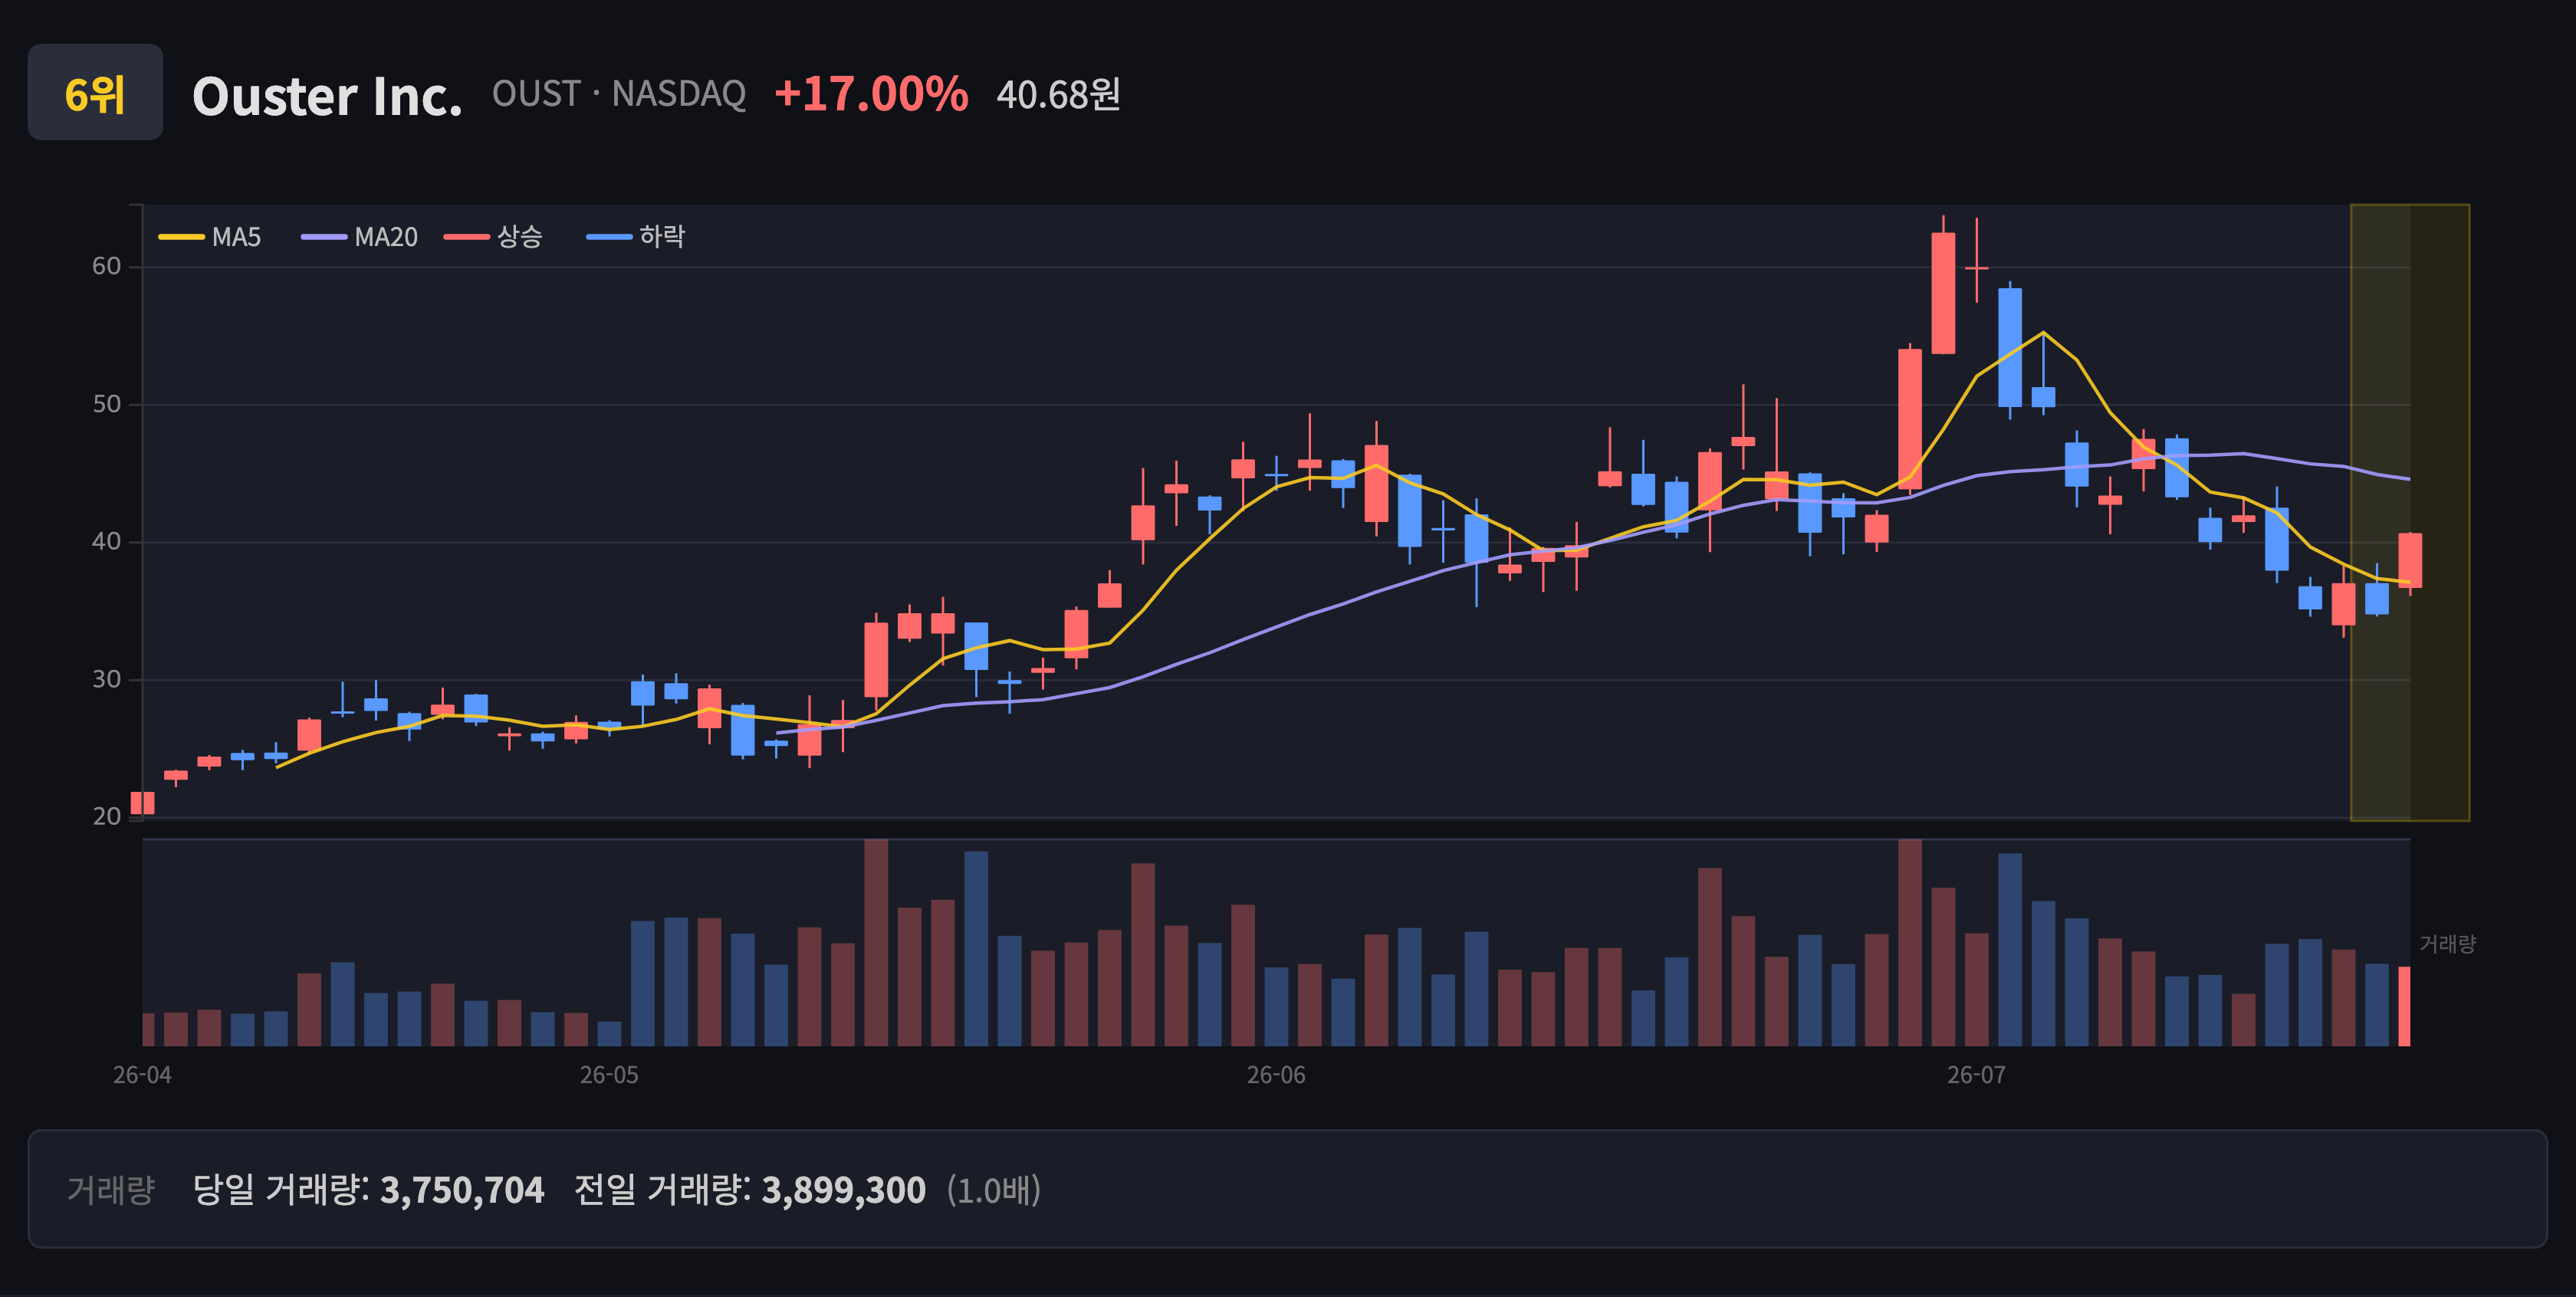Click the 40 price axis label
Image resolution: width=2576 pixels, height=1297 pixels.
click(106, 541)
